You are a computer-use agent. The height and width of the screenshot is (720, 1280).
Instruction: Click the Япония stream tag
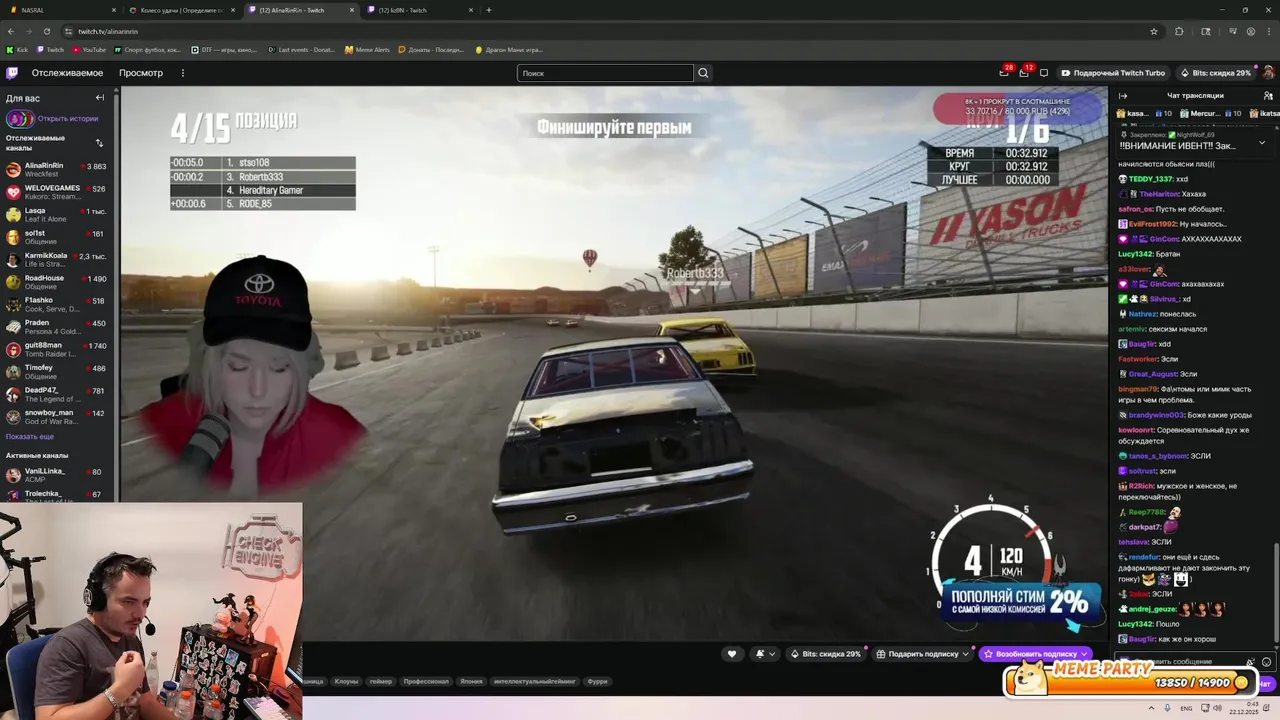(x=471, y=681)
